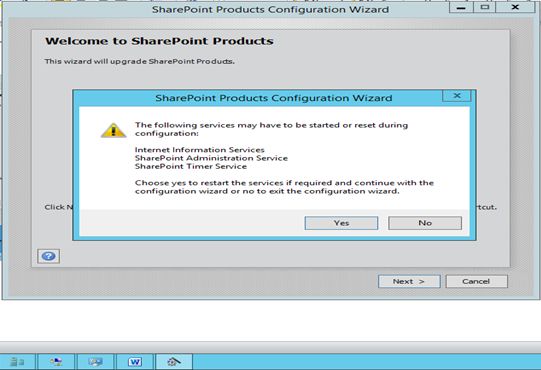Open the taskbar icon just left of Word

coord(95,361)
